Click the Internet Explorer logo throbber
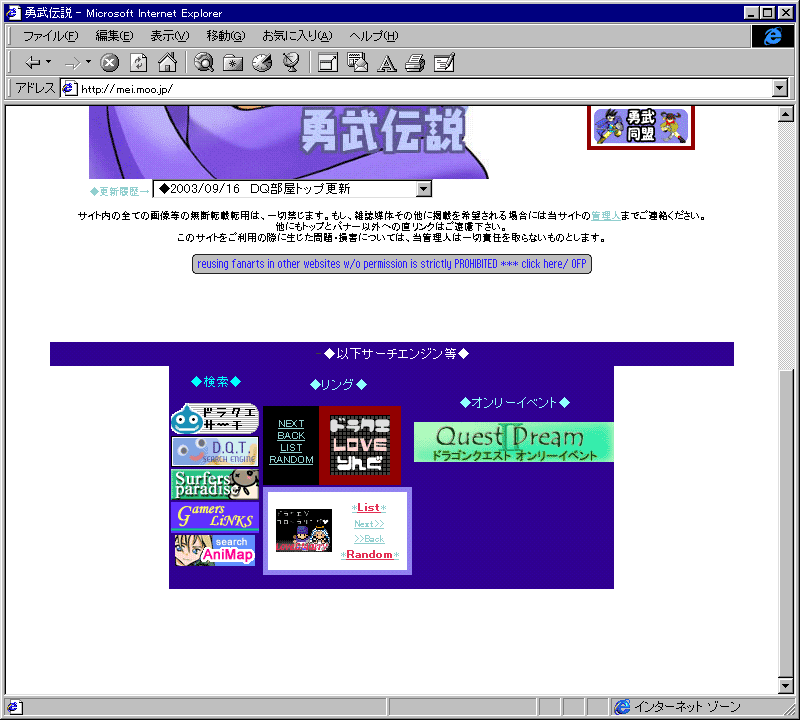This screenshot has height=720, width=800. [772, 36]
